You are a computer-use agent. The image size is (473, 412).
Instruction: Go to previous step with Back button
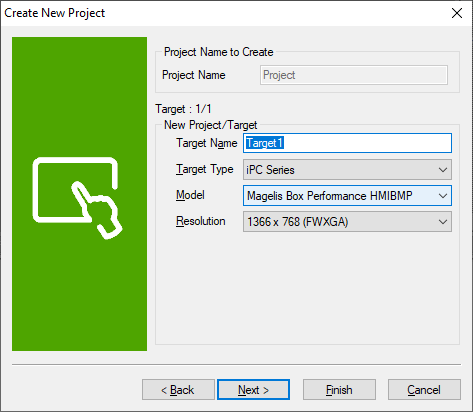[x=178, y=389]
